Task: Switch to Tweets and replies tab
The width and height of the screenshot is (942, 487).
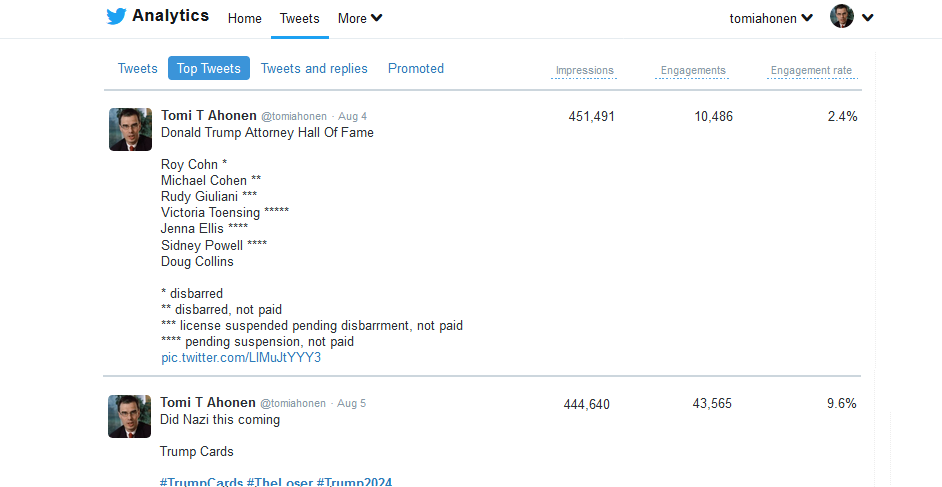Action: (314, 68)
